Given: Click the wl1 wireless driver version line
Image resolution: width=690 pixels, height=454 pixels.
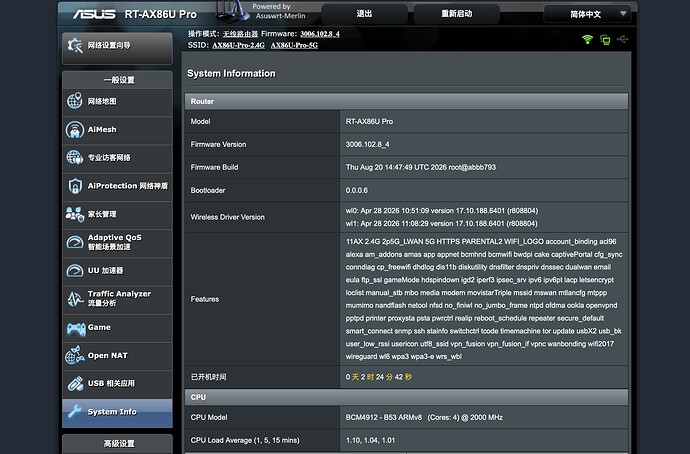Looking at the screenshot, I should [x=441, y=223].
